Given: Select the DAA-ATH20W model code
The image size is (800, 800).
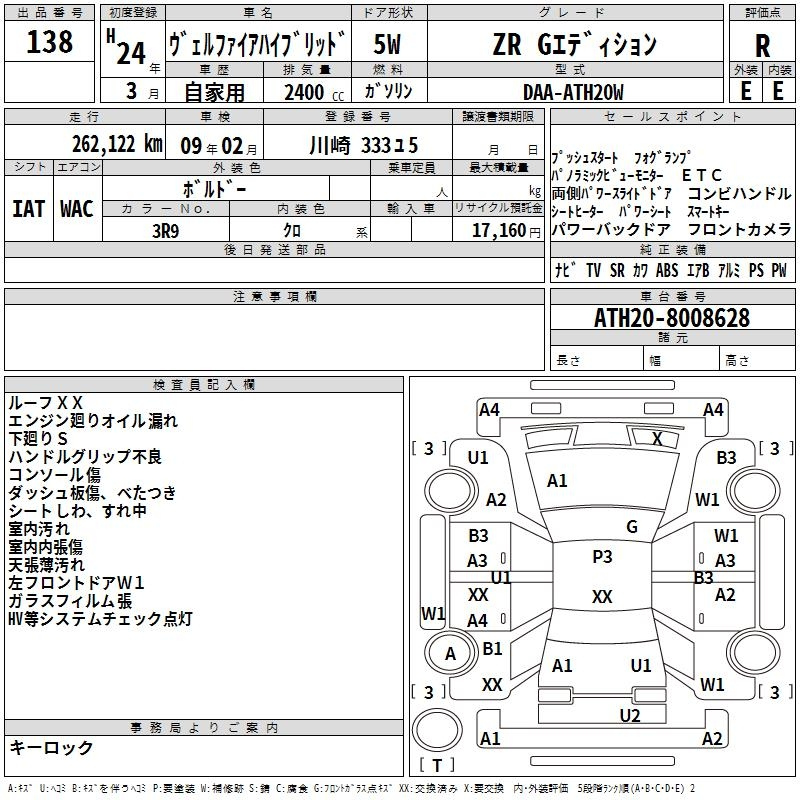Looking at the screenshot, I should click(x=573, y=92).
